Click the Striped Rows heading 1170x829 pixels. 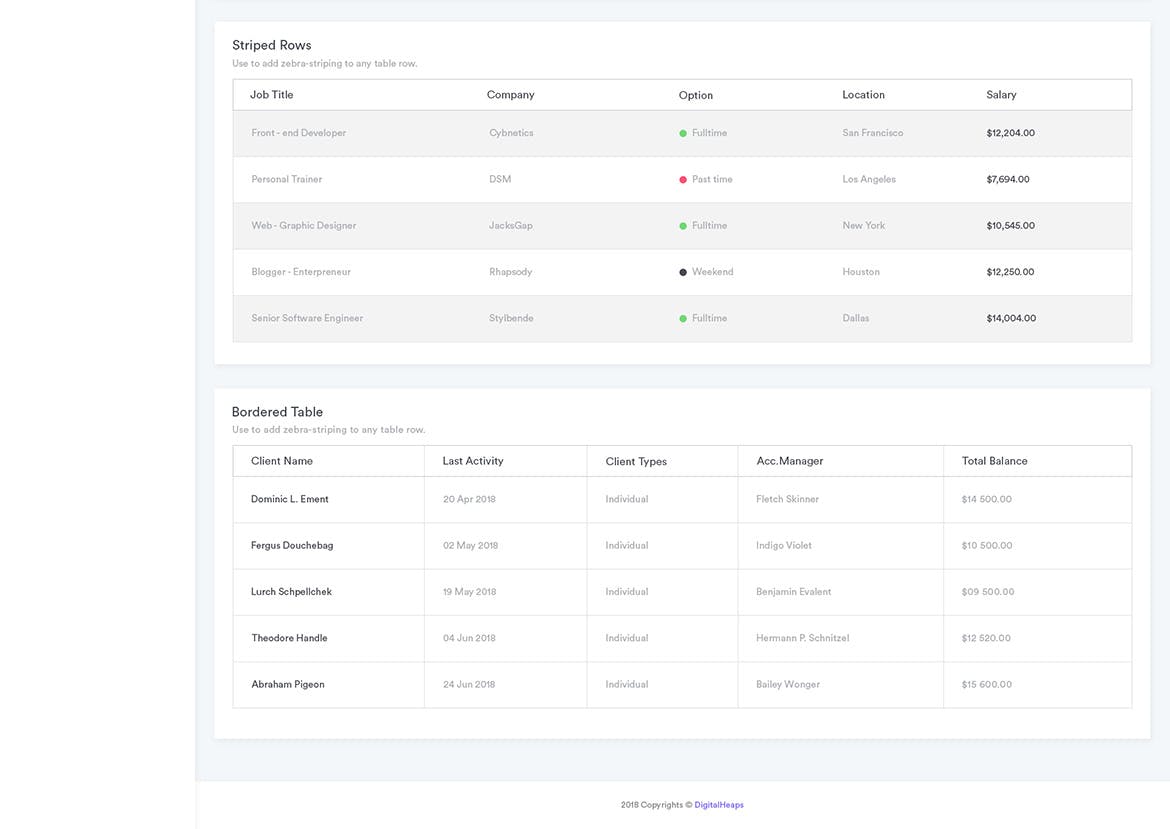[x=271, y=44]
